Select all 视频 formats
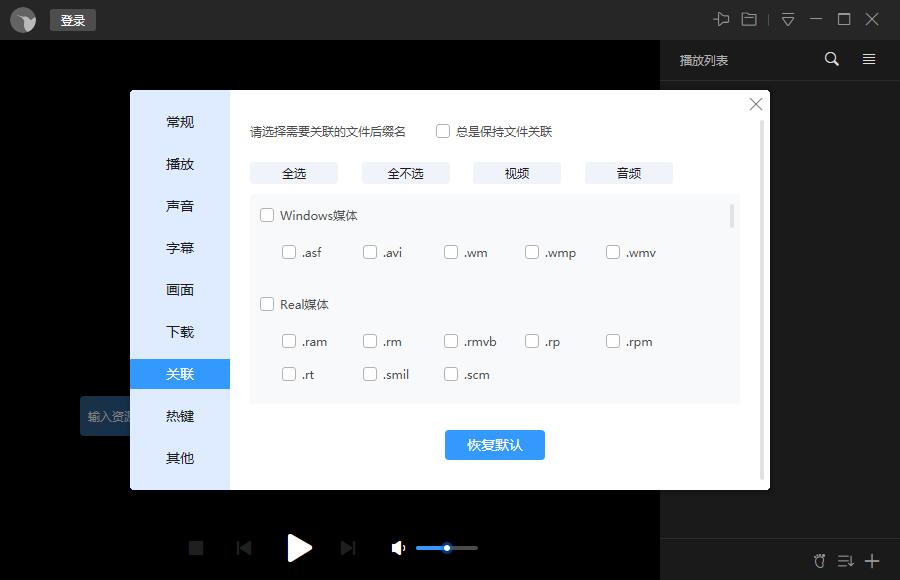Viewport: 900px width, 580px height. click(517, 172)
